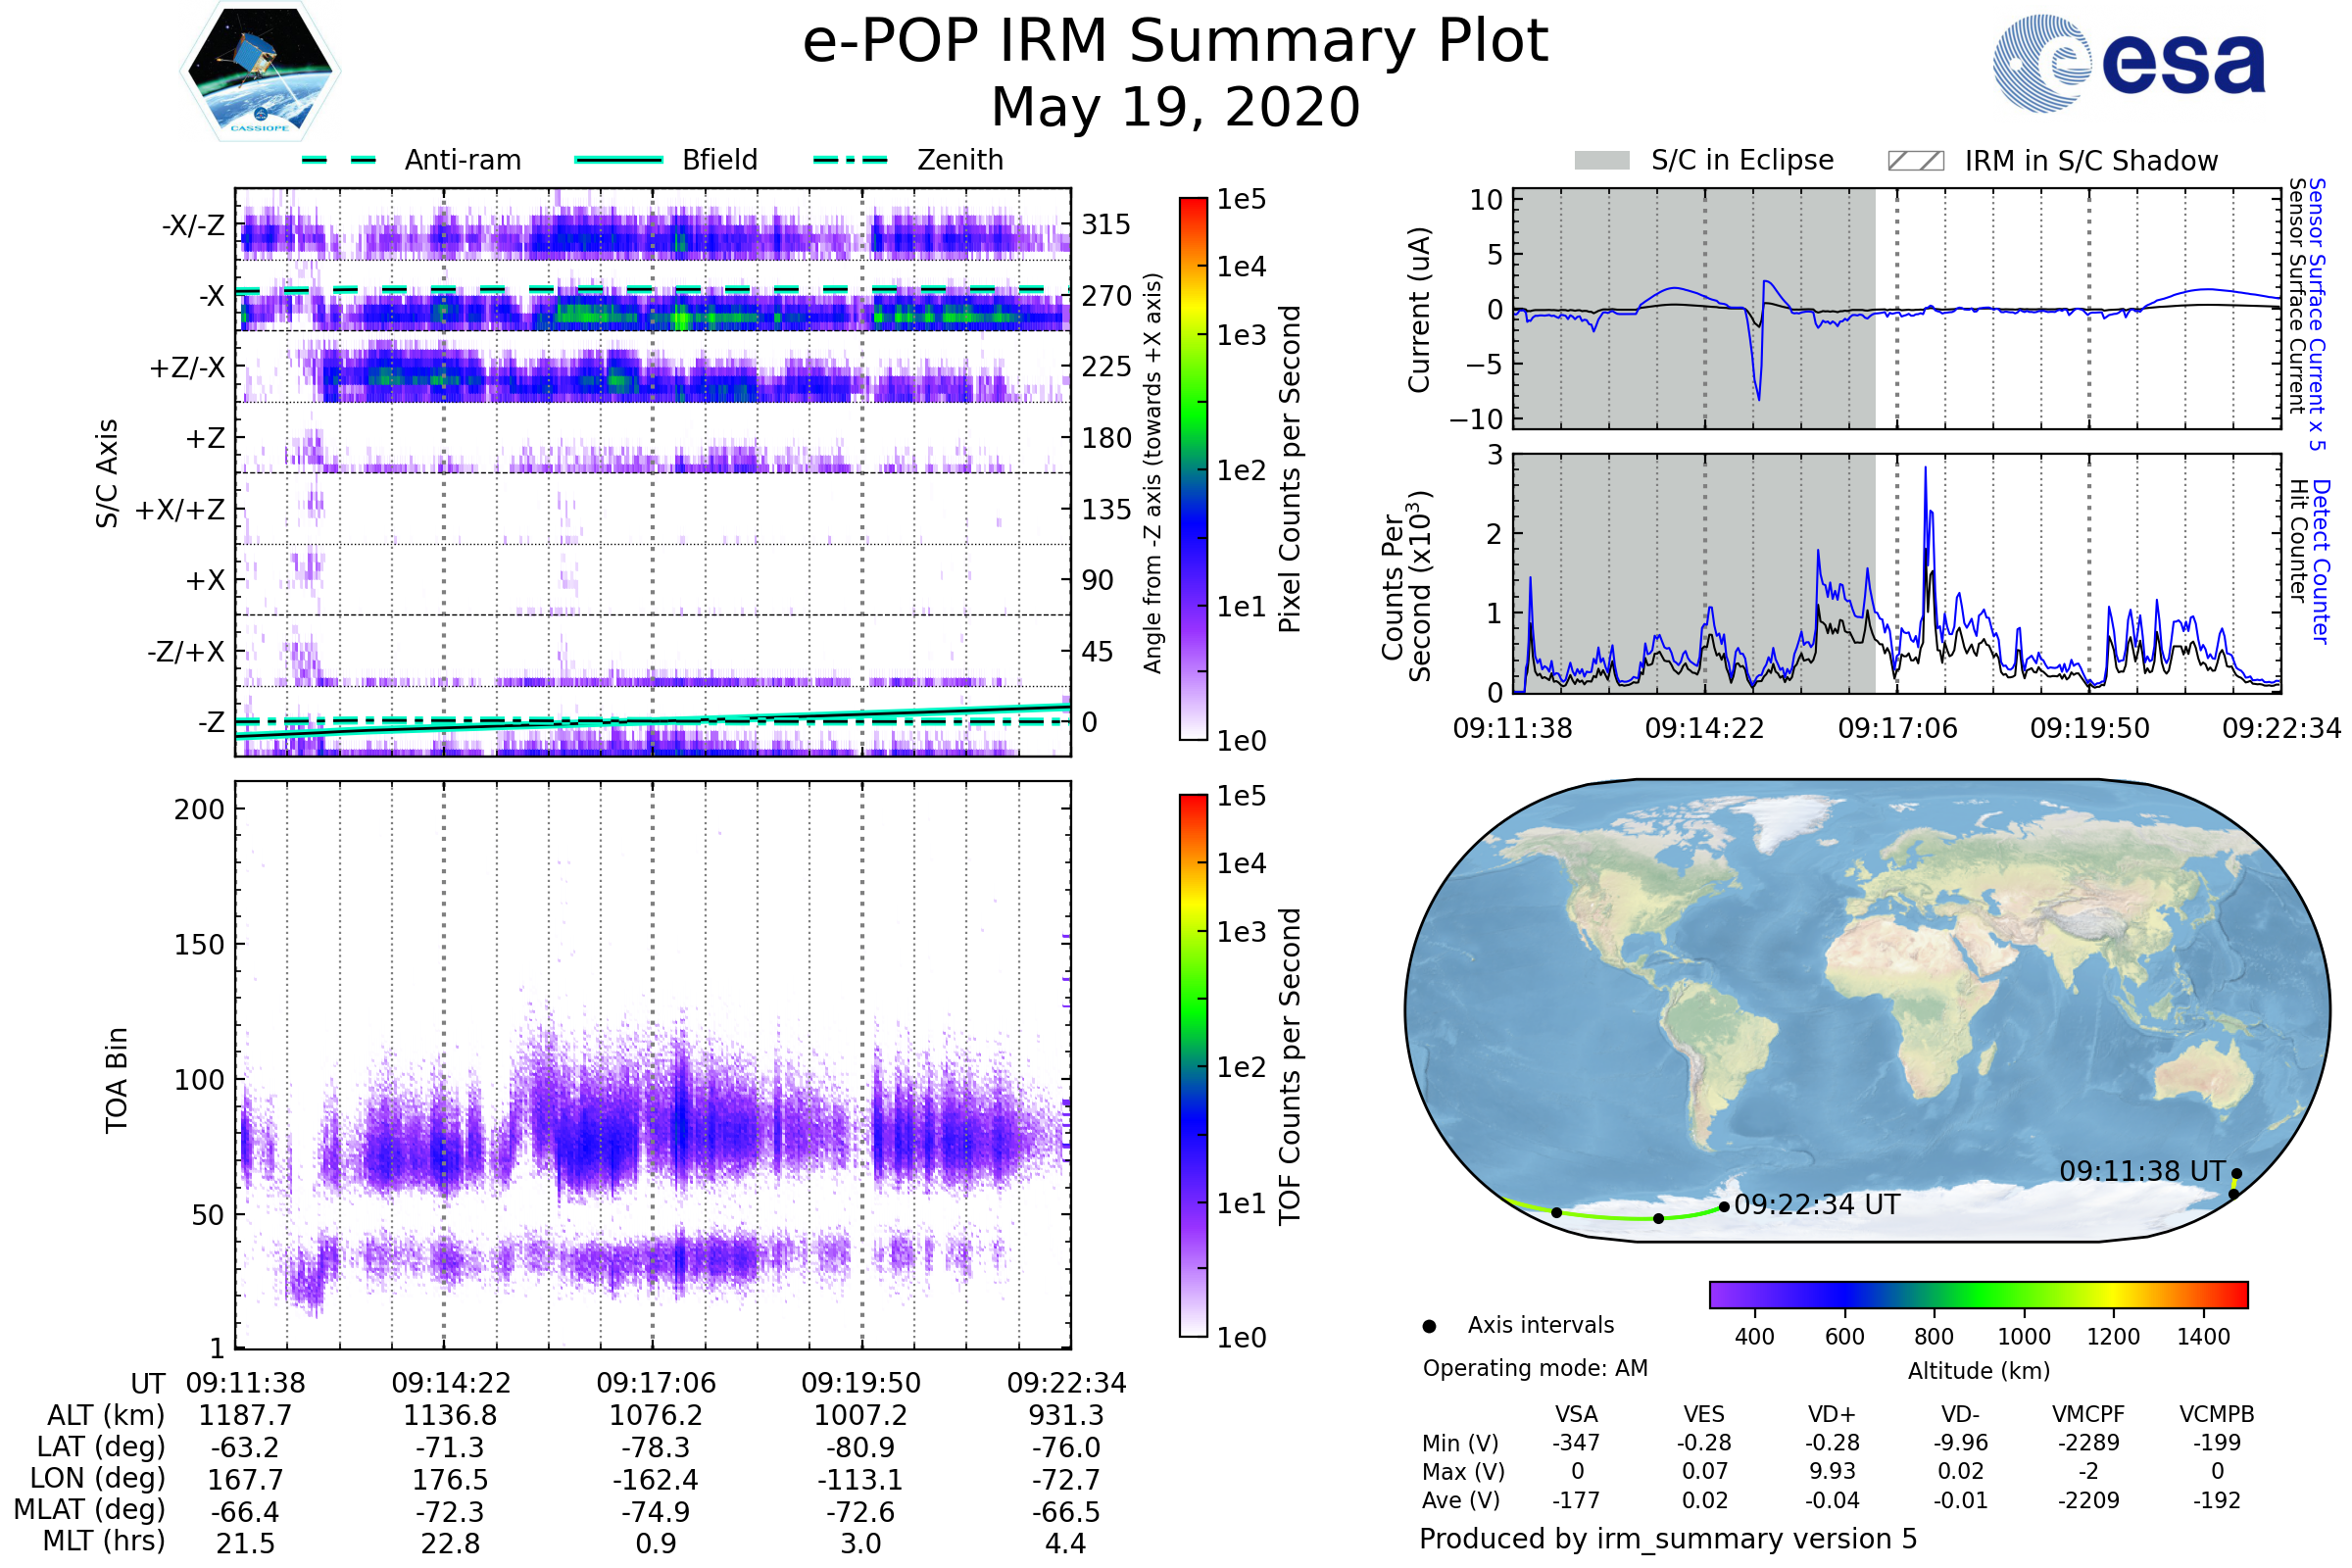Click the e-POP IRM Summary Plot title

point(1175,42)
